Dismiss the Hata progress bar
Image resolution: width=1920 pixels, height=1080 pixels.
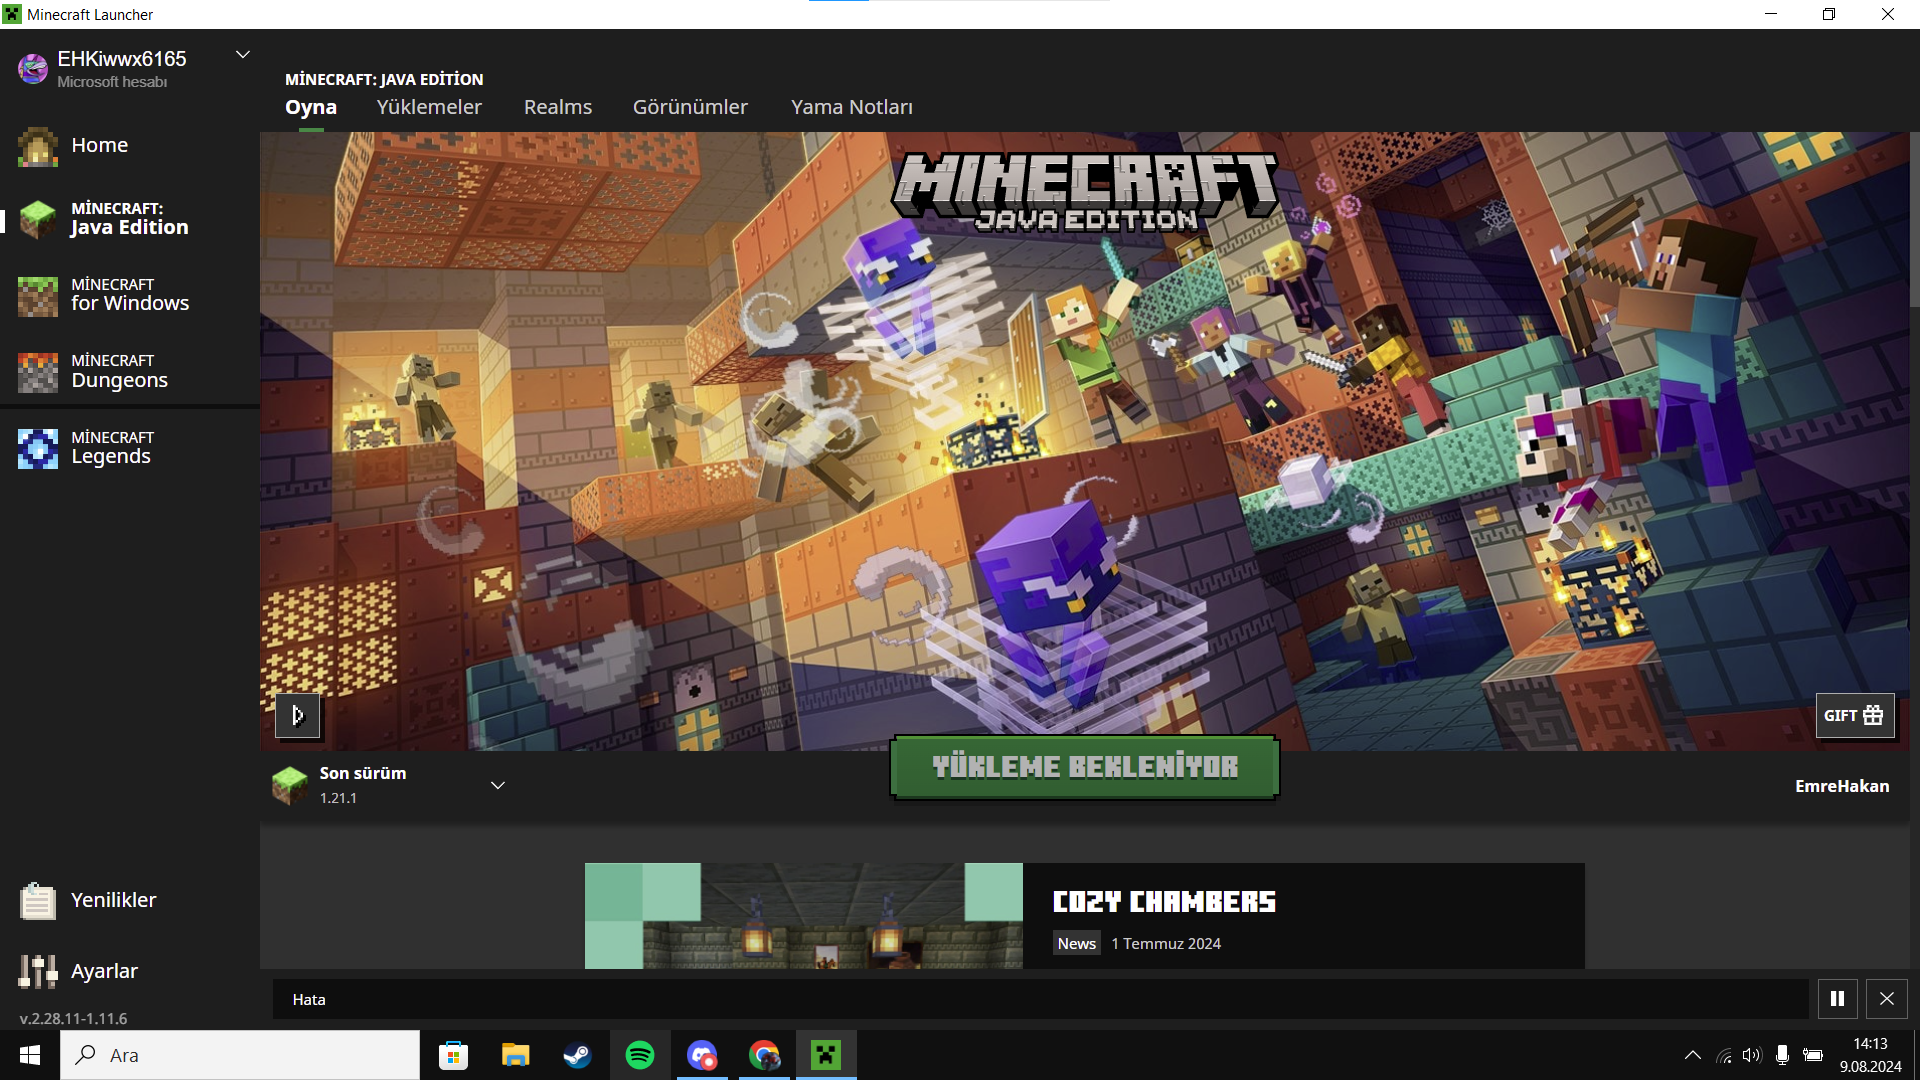1887,999
